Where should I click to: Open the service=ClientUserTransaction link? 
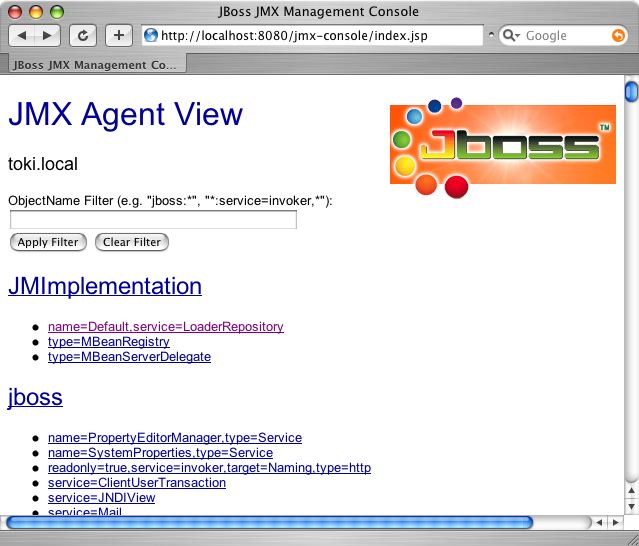point(137,483)
